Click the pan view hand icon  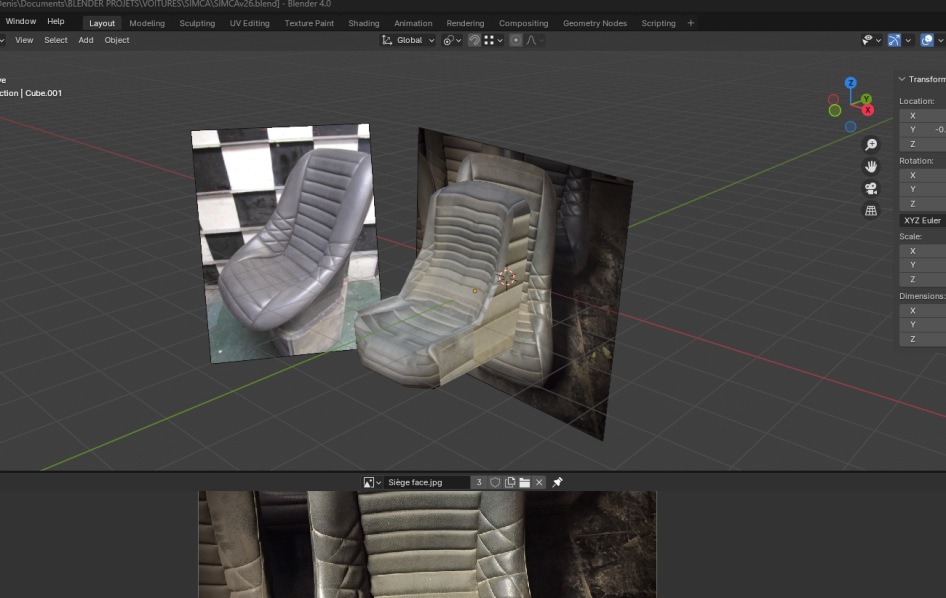point(871,166)
